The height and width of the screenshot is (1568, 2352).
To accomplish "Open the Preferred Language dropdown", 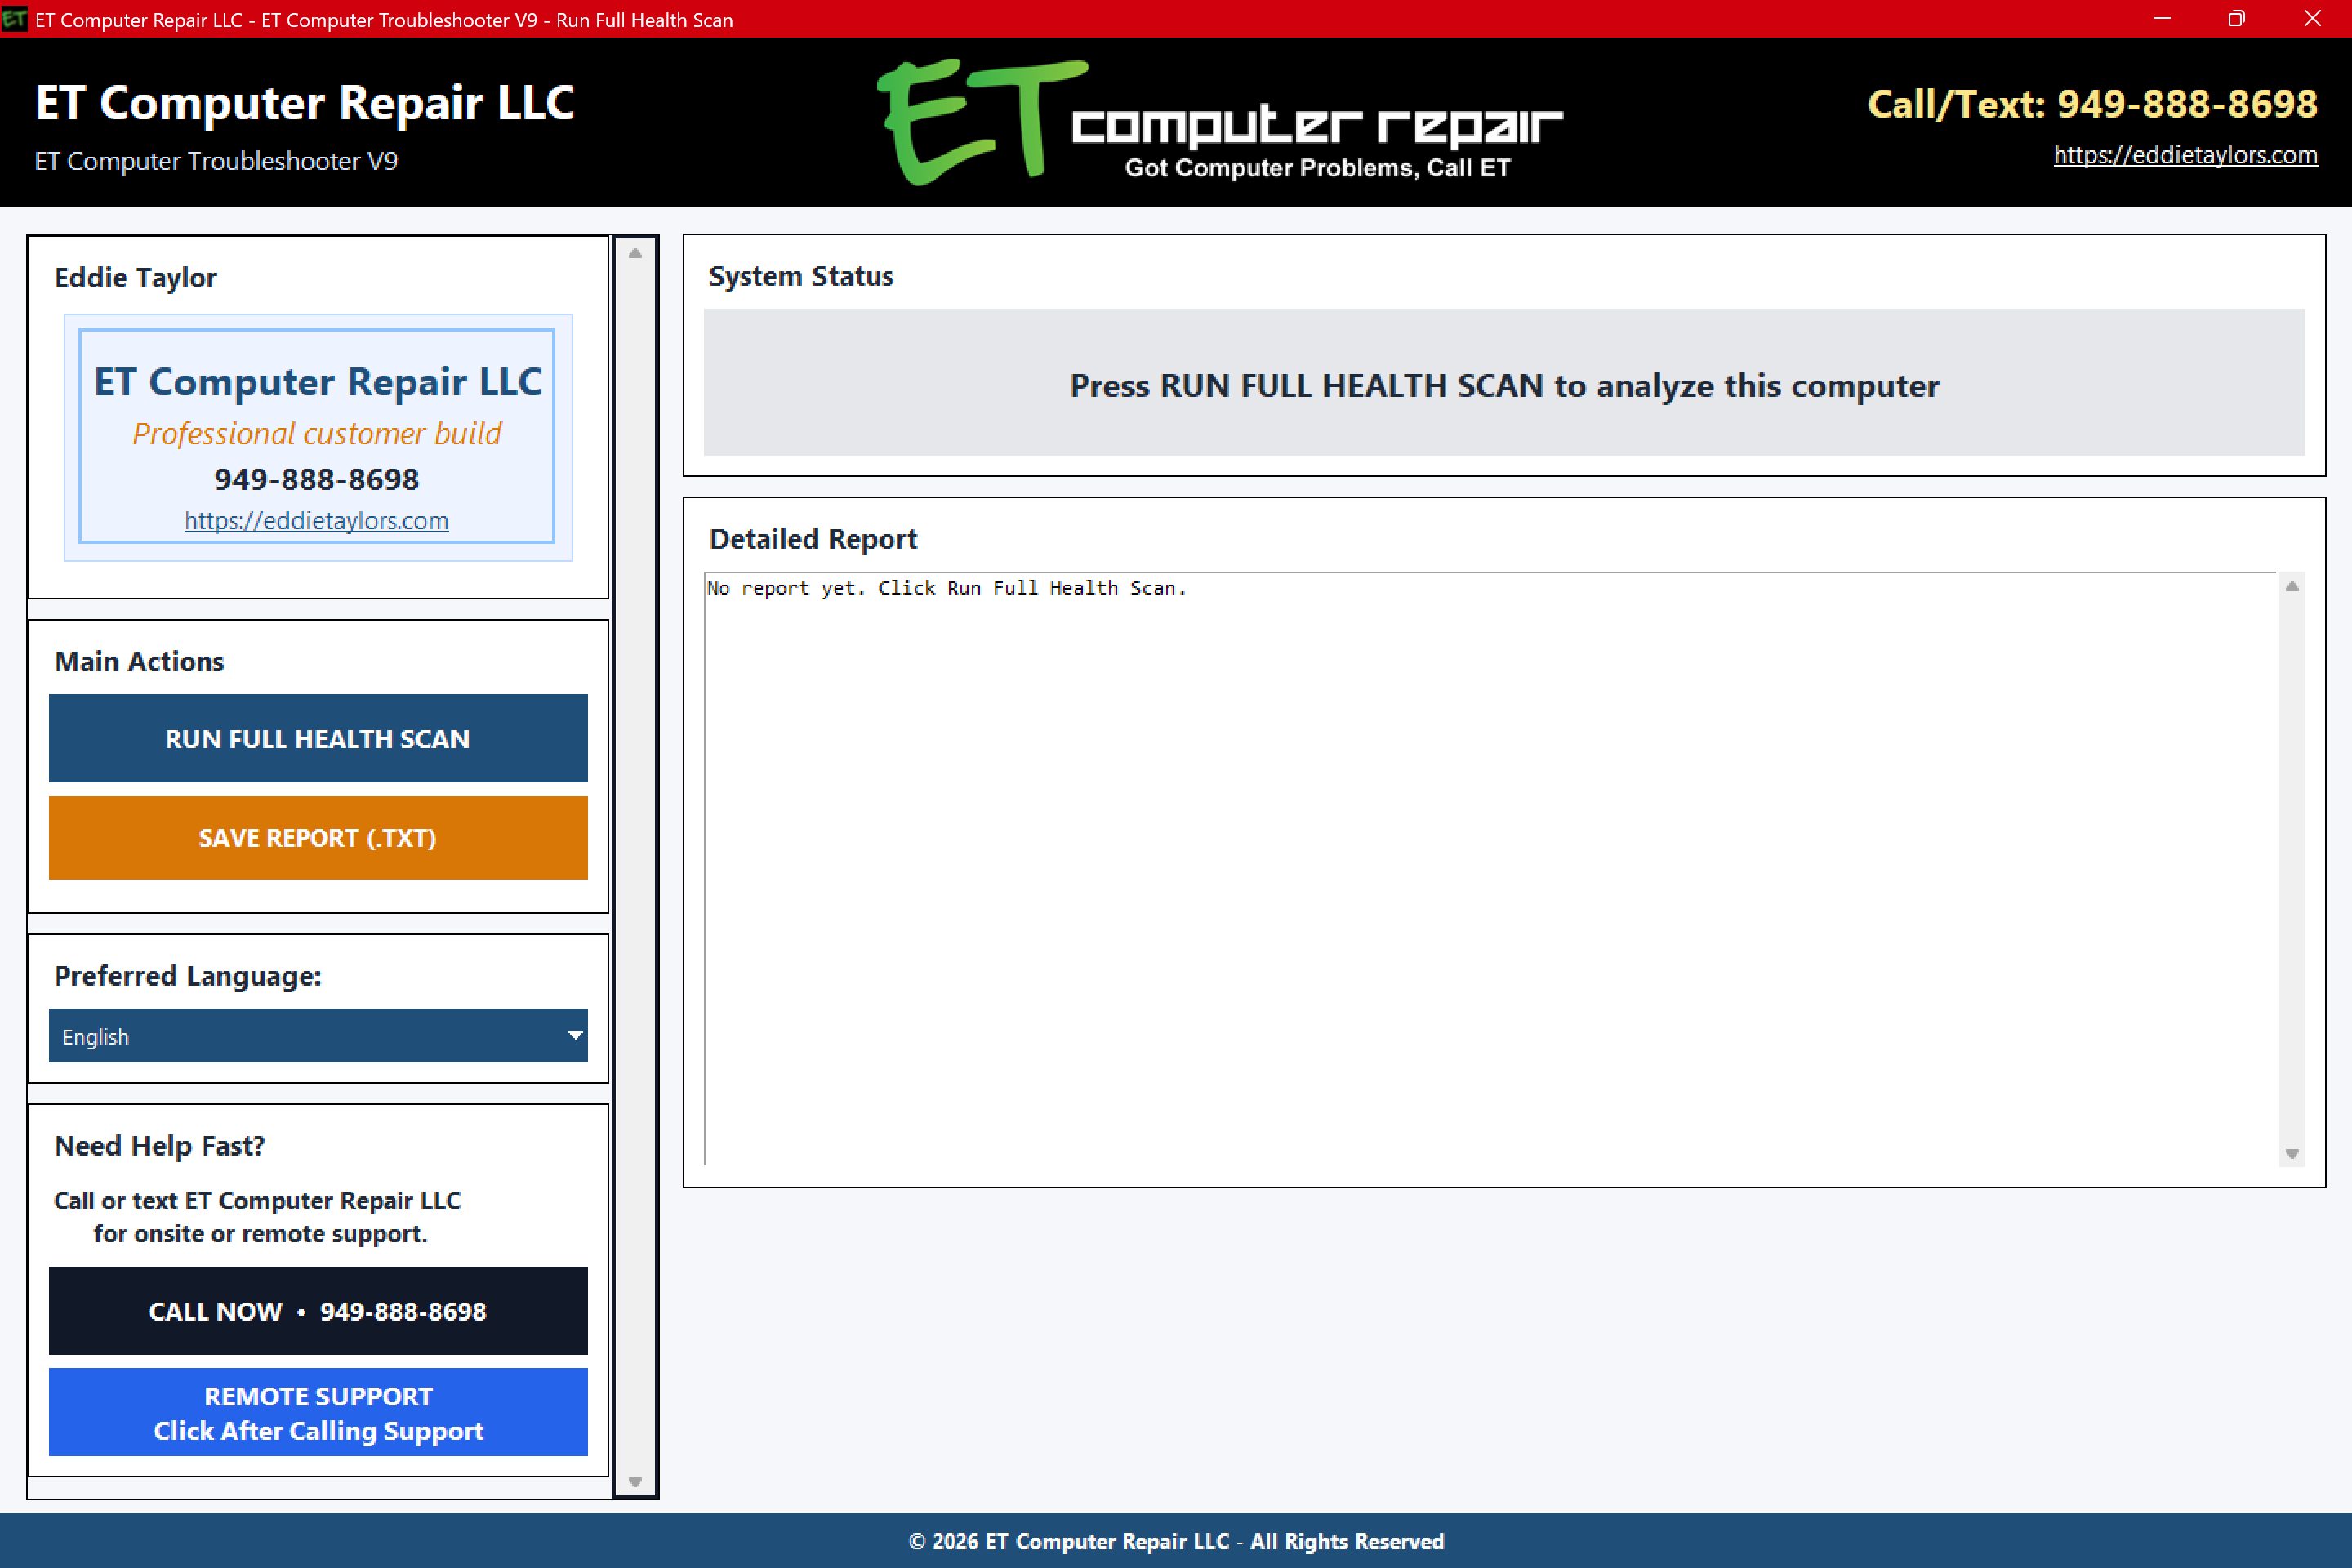I will pyautogui.click(x=318, y=1036).
